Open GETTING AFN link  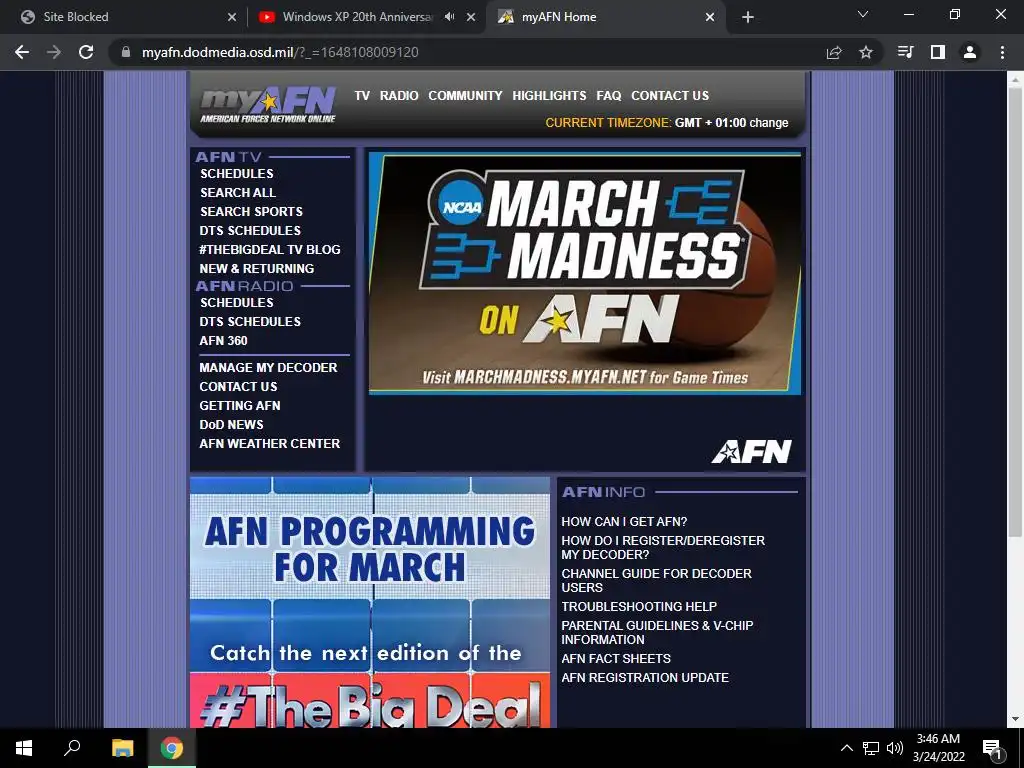[x=240, y=406]
